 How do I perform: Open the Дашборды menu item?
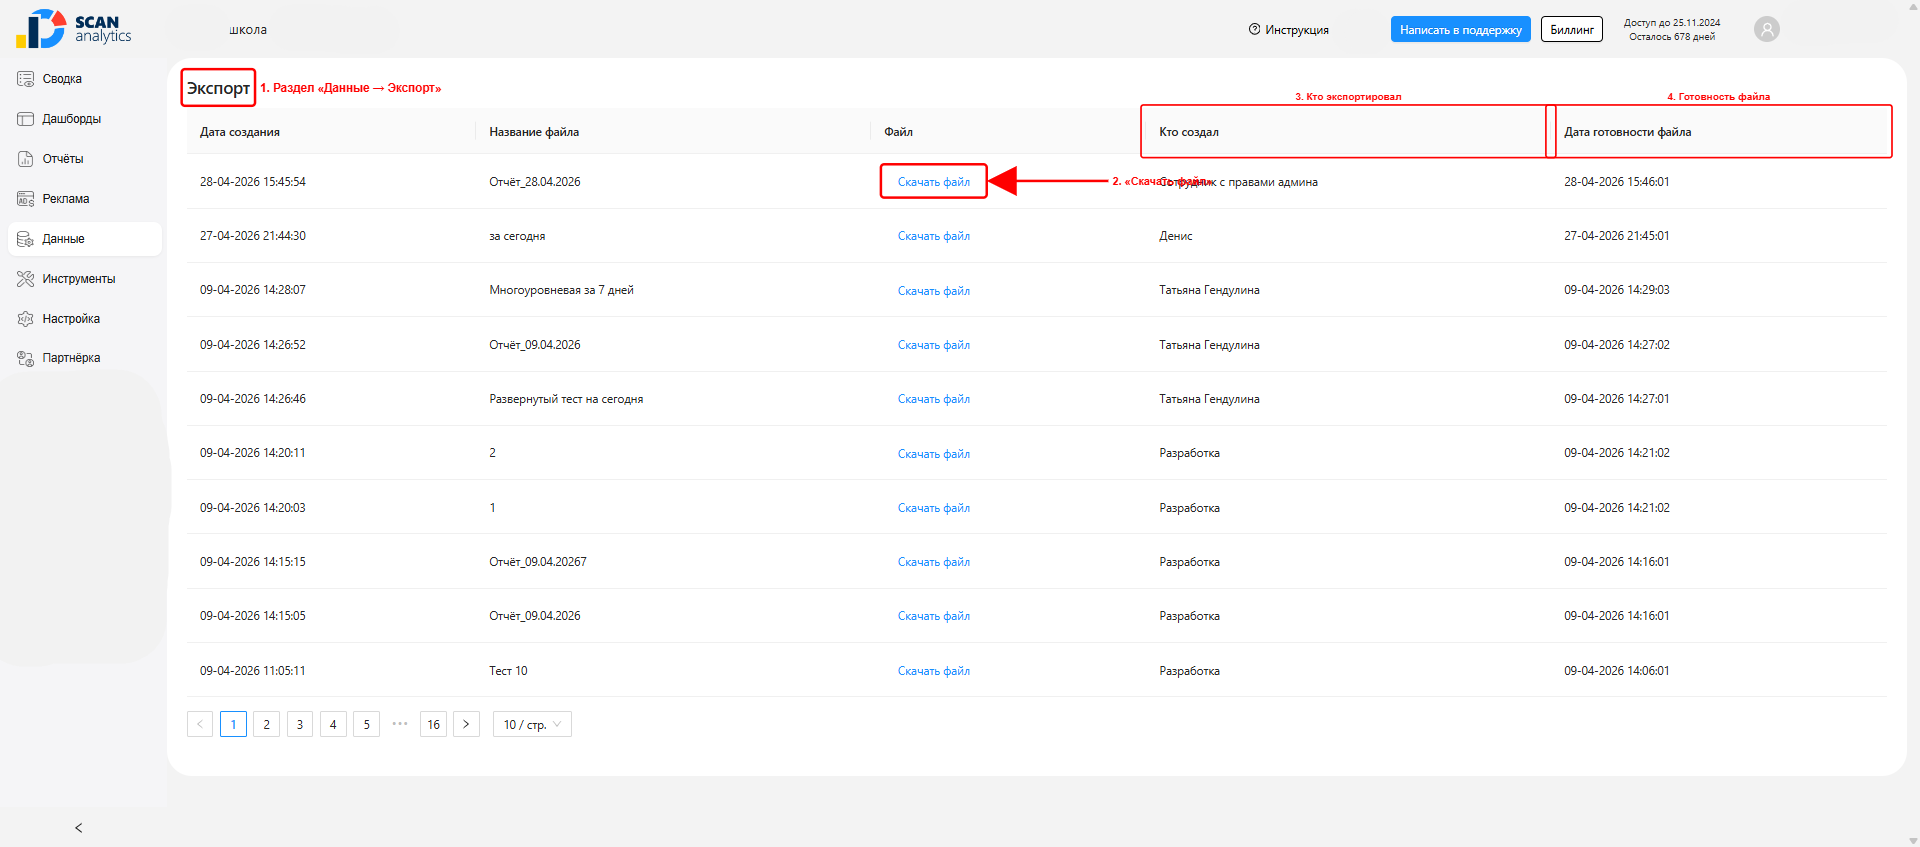point(85,119)
